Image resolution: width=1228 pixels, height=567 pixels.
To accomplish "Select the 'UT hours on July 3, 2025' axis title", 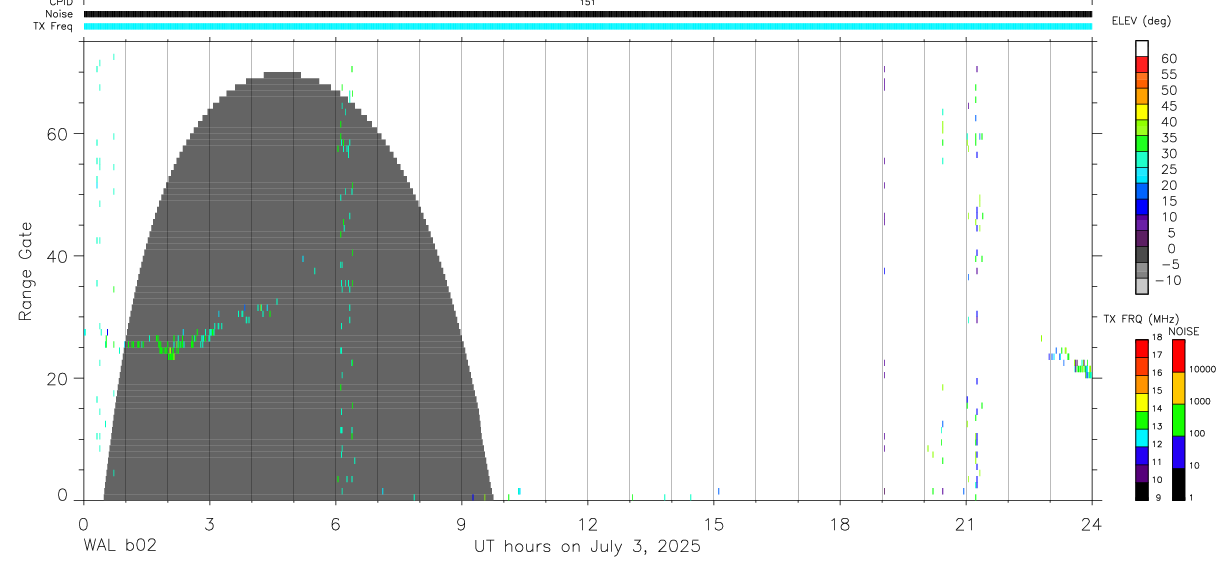I will (x=587, y=547).
